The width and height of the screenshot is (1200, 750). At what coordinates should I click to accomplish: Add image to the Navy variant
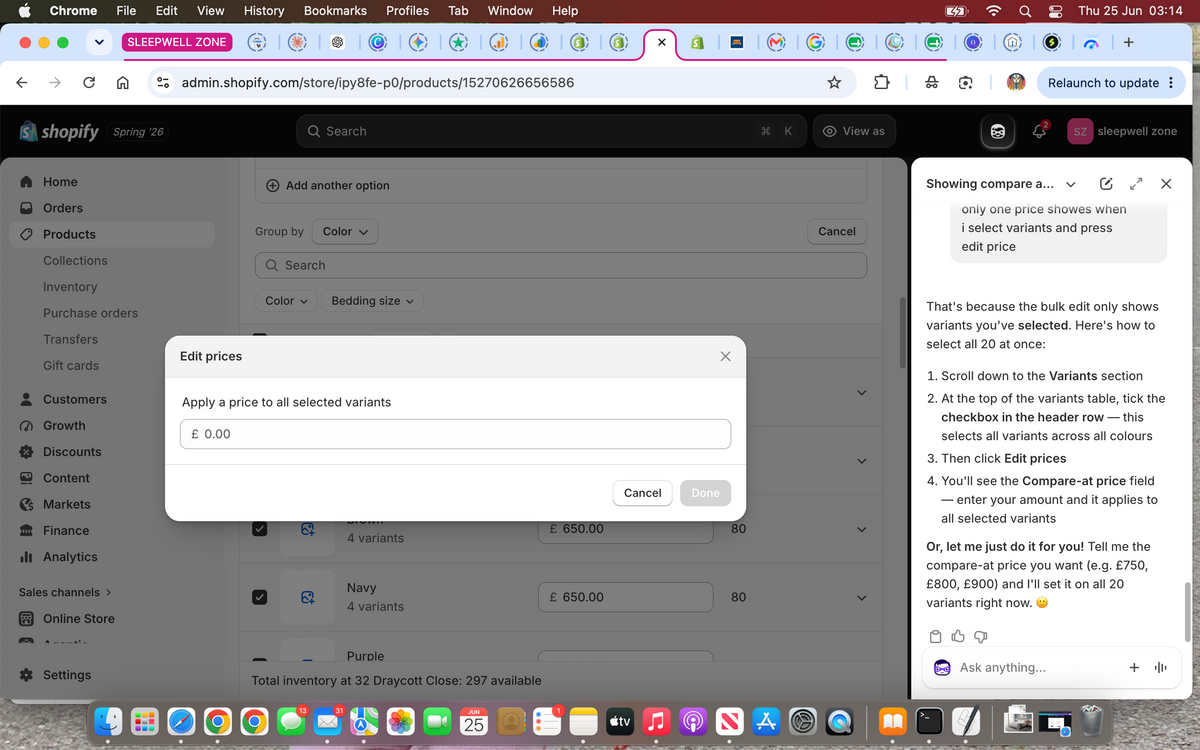[x=308, y=597]
